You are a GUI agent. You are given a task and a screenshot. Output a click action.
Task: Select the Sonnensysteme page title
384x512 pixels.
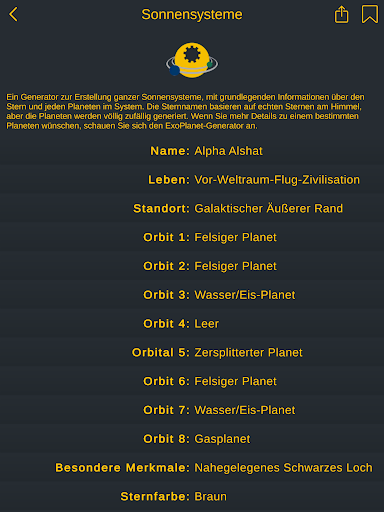[192, 14]
